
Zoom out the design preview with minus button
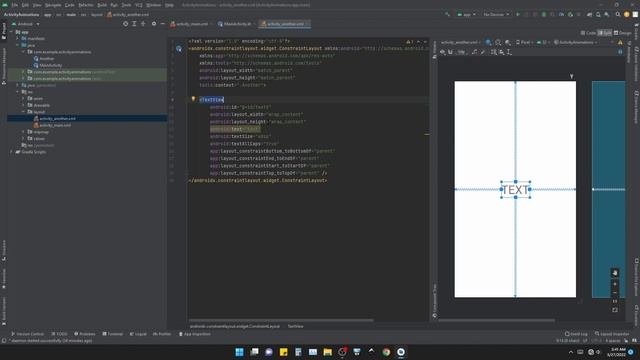tap(615, 293)
